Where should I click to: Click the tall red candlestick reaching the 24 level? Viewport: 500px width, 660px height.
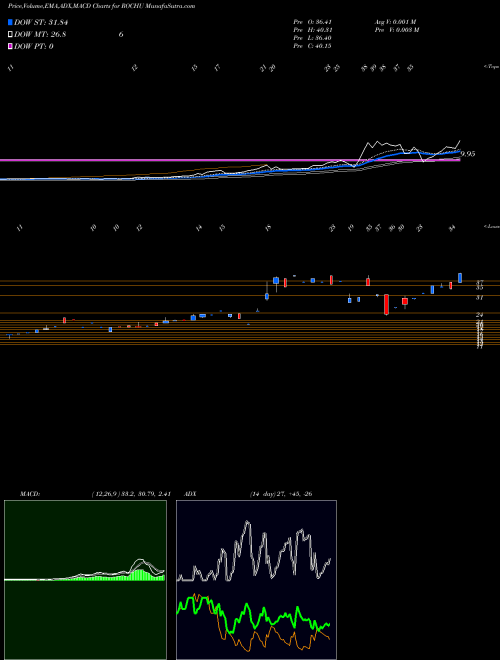pyautogui.click(x=386, y=304)
